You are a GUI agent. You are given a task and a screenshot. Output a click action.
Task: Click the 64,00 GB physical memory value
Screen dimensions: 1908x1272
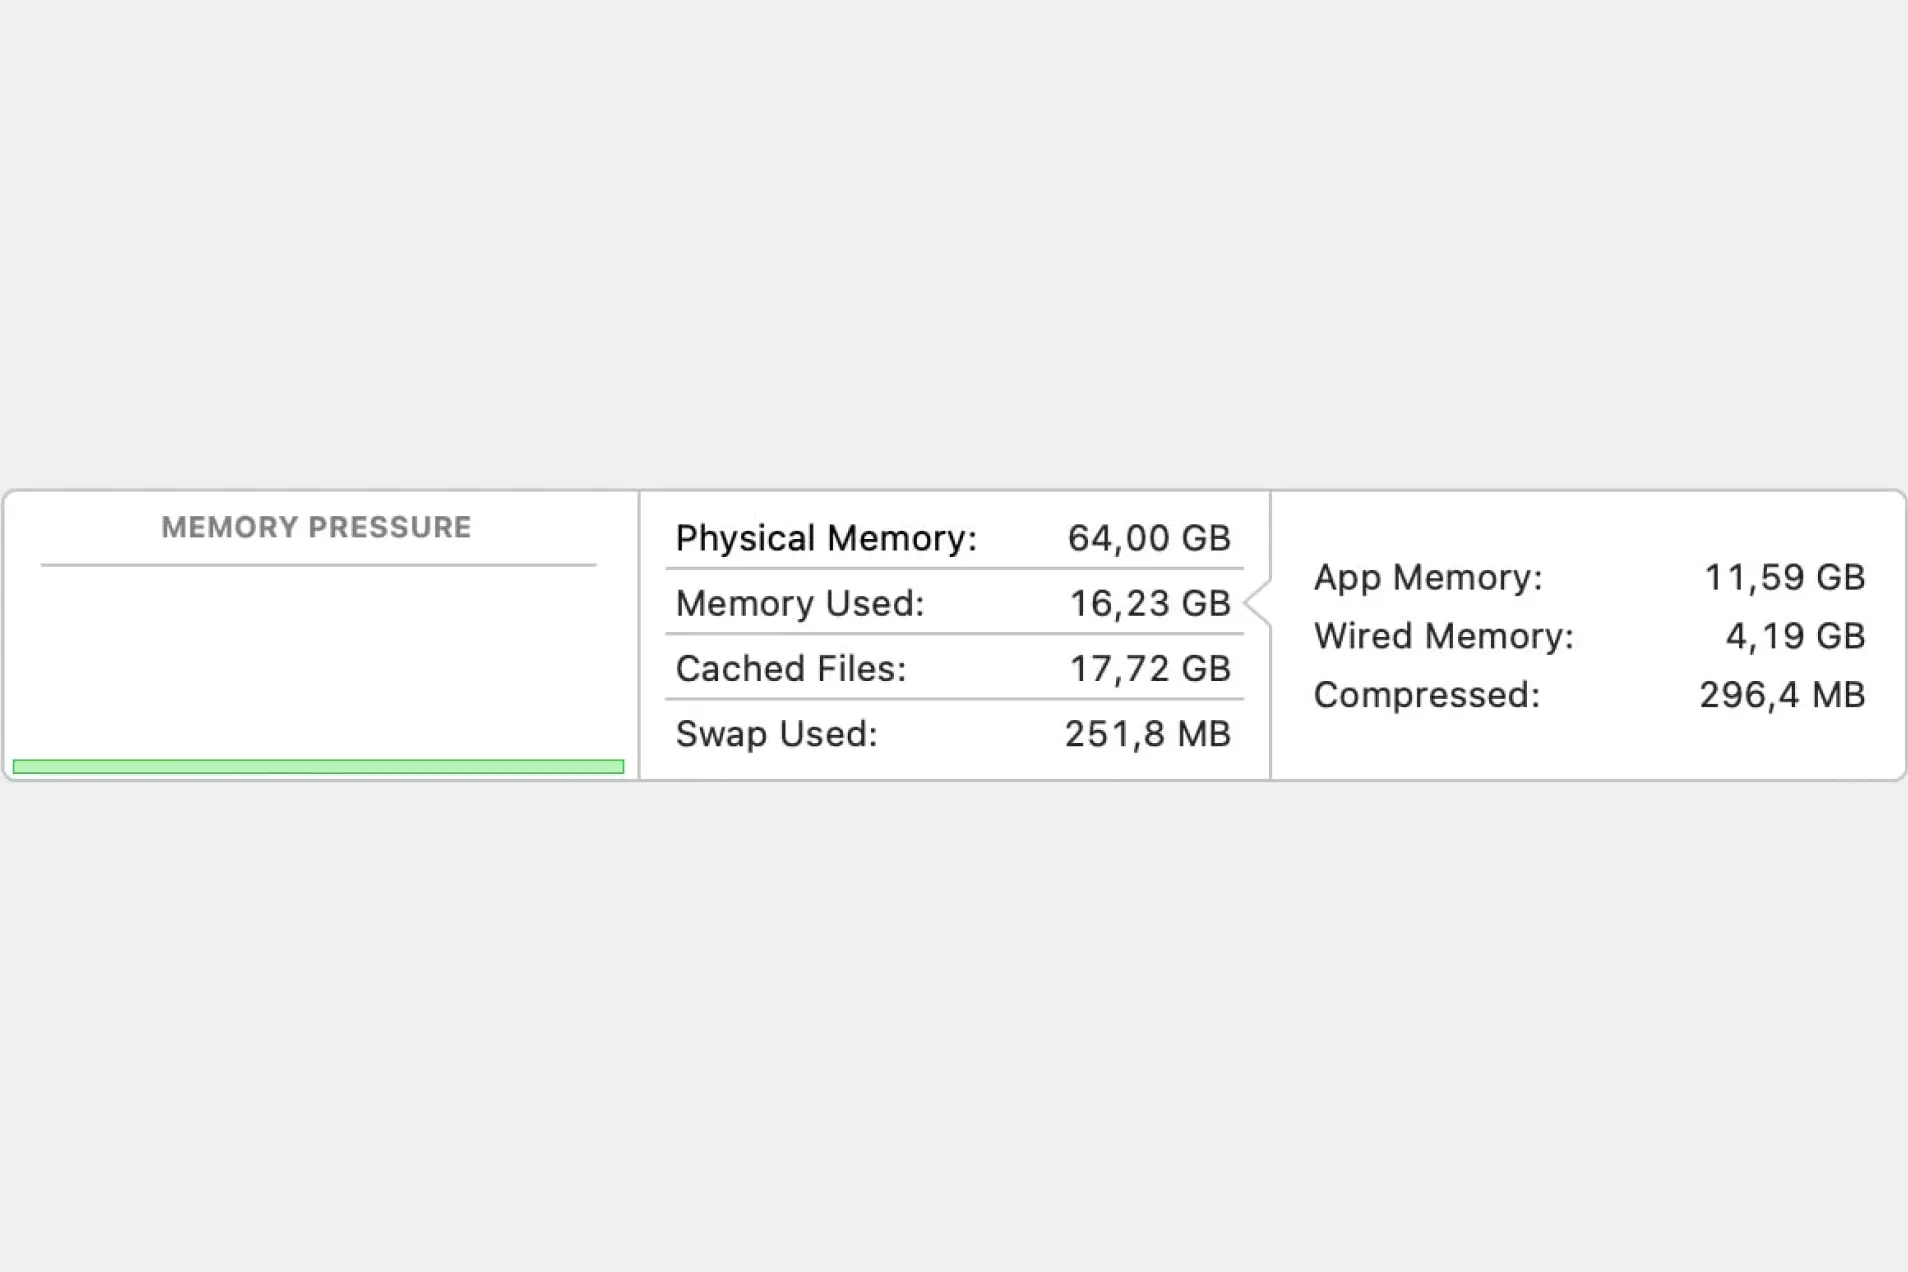pos(1148,538)
